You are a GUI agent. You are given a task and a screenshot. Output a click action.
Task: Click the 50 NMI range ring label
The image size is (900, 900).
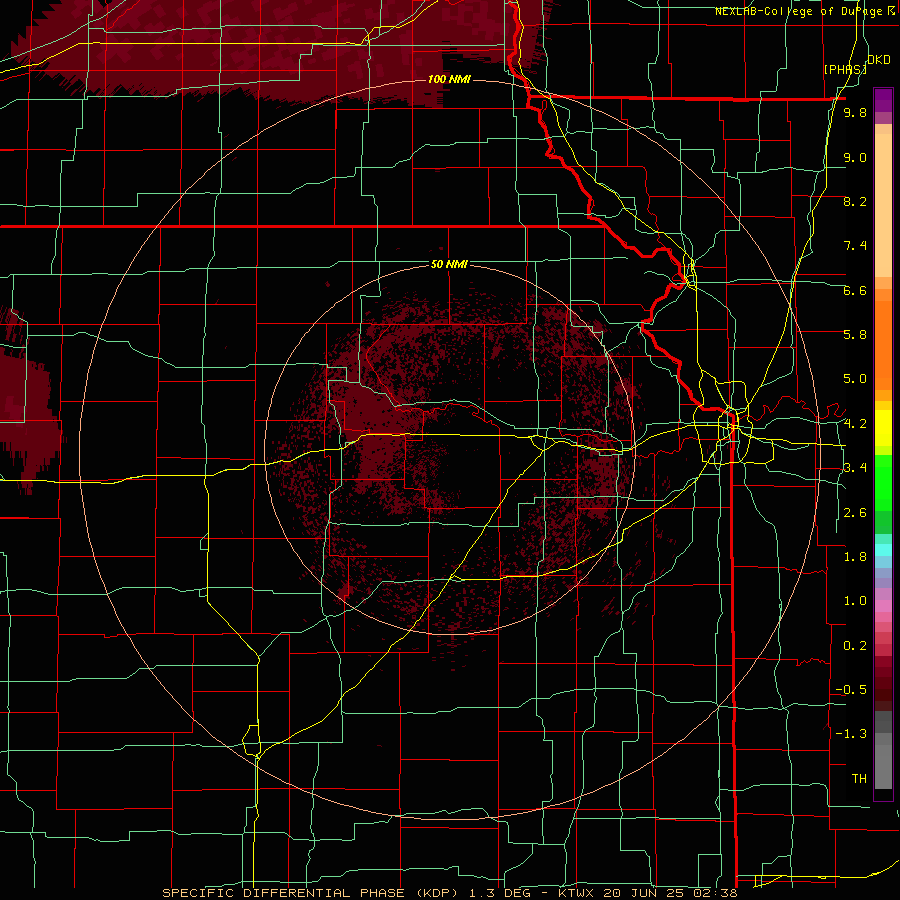coord(449,265)
